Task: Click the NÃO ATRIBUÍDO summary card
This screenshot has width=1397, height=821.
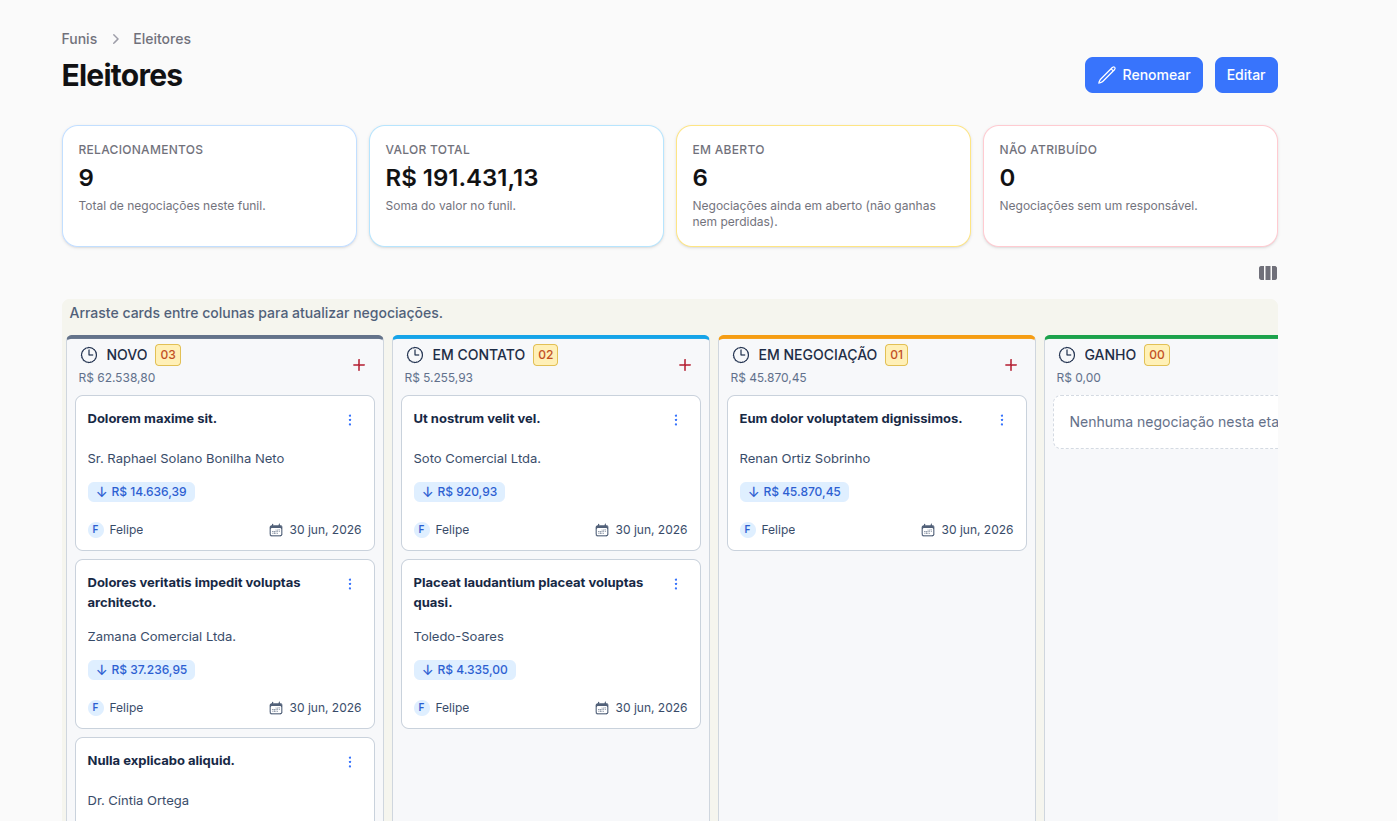Action: click(x=1130, y=186)
